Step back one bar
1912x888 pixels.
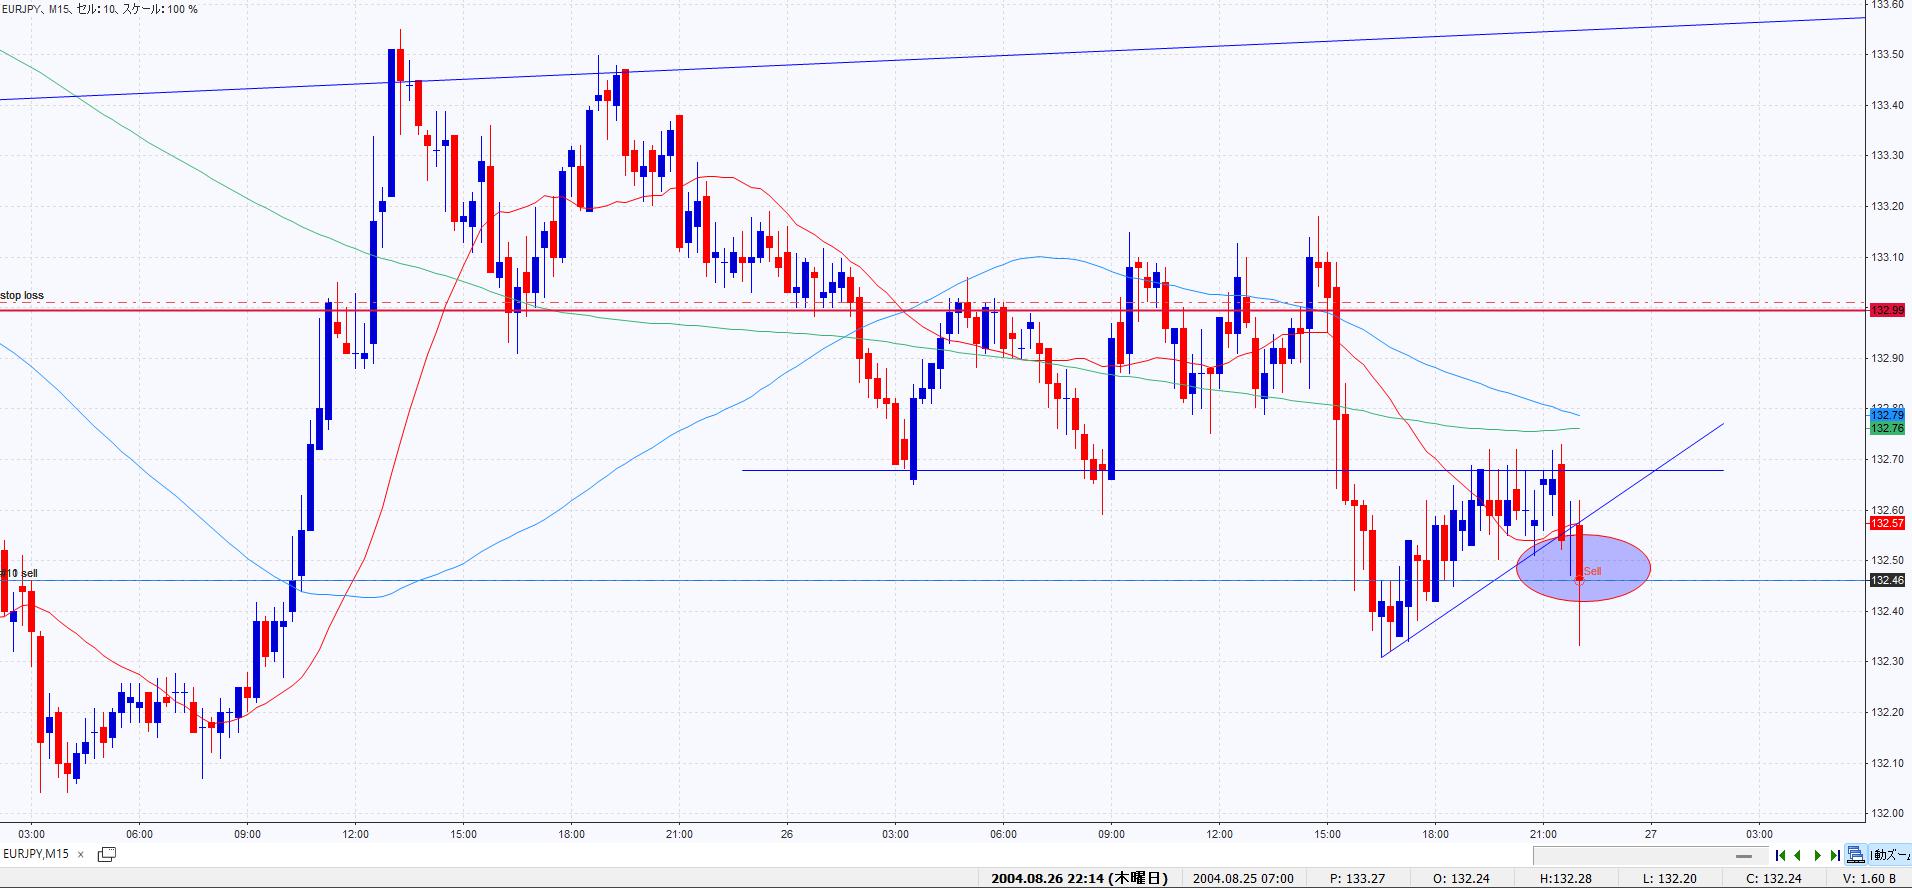tap(1798, 855)
